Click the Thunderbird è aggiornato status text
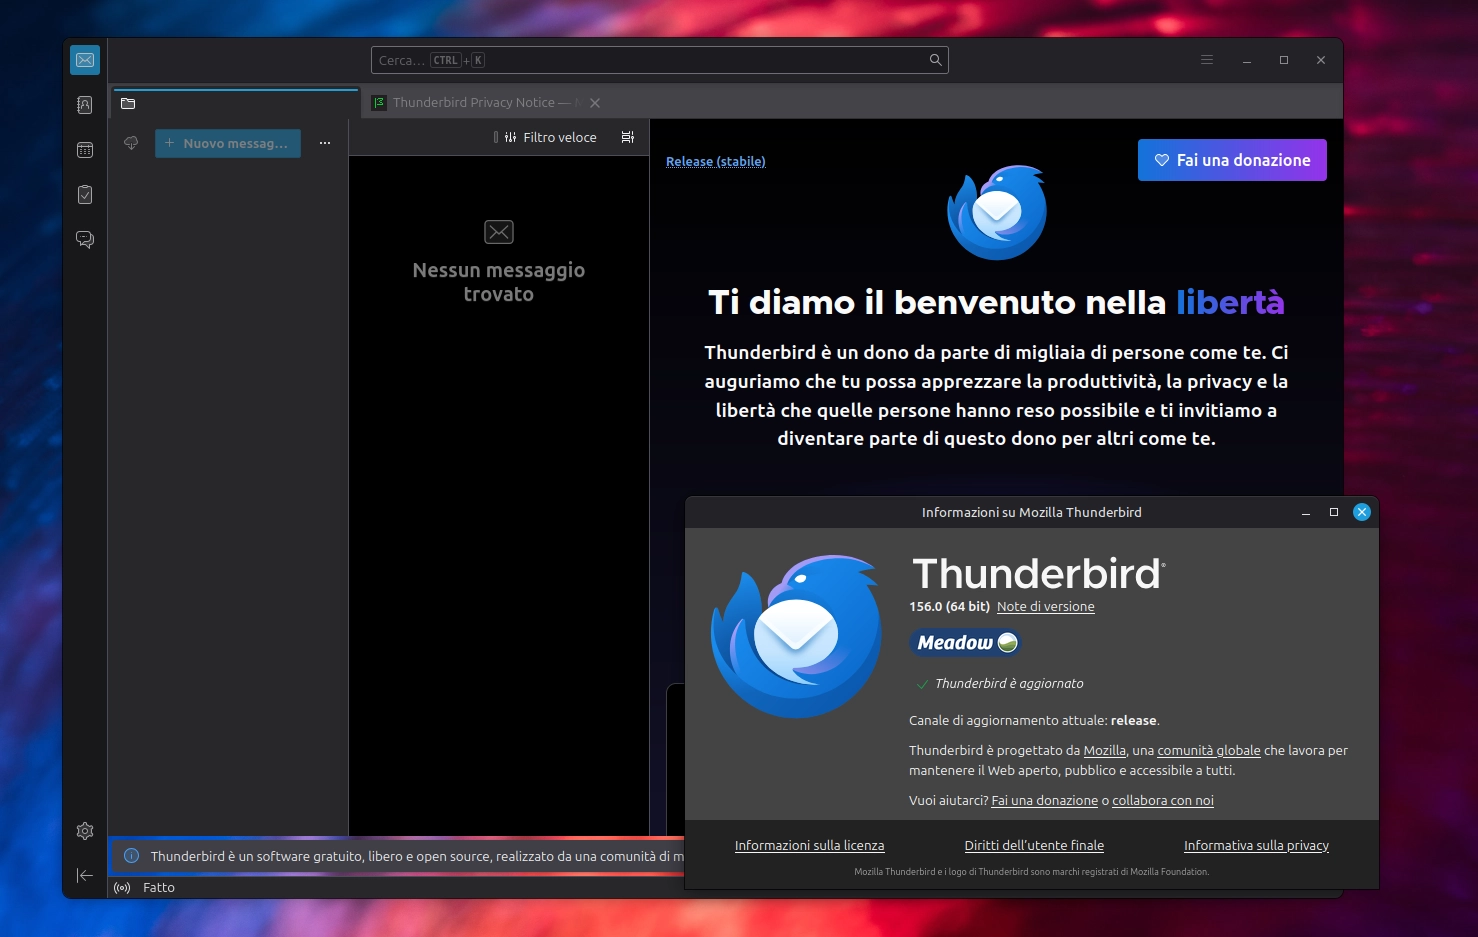 tap(1009, 683)
